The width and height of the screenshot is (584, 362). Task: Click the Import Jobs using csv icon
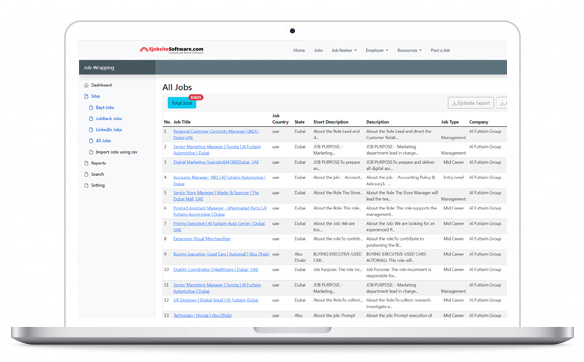91,152
